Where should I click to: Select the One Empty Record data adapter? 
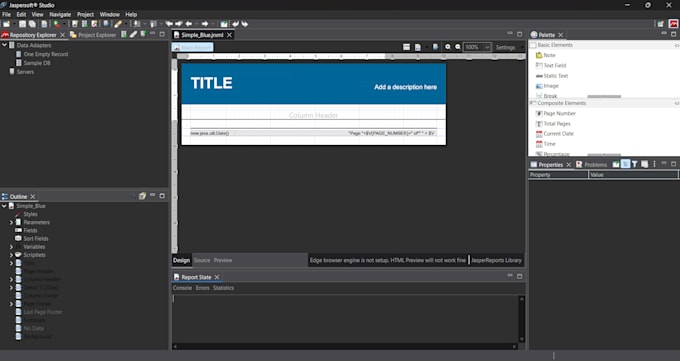[42, 54]
